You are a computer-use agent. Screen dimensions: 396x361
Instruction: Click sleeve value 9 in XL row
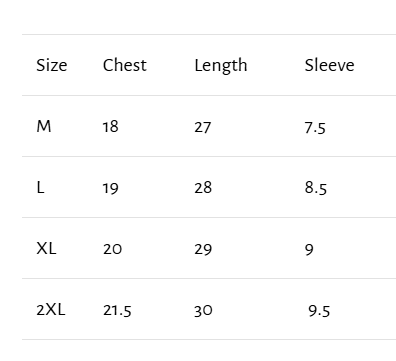[309, 250]
